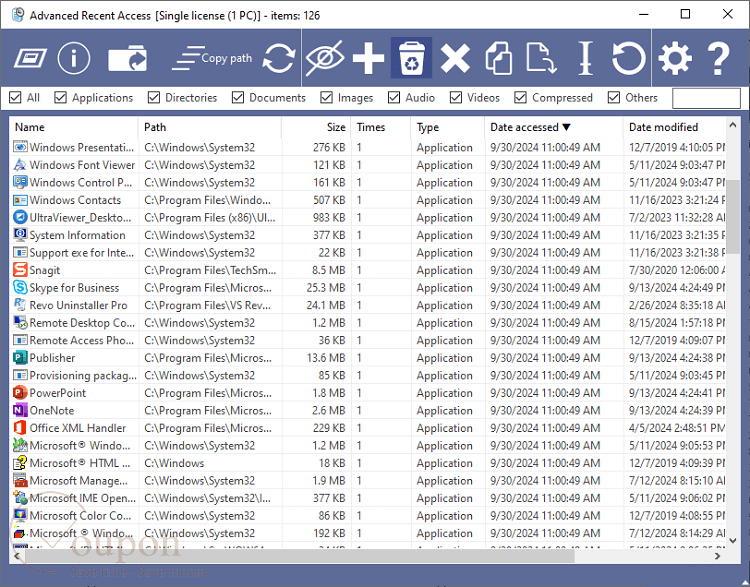Select the System Information entry
The height and width of the screenshot is (587, 750).
pyautogui.click(x=367, y=235)
